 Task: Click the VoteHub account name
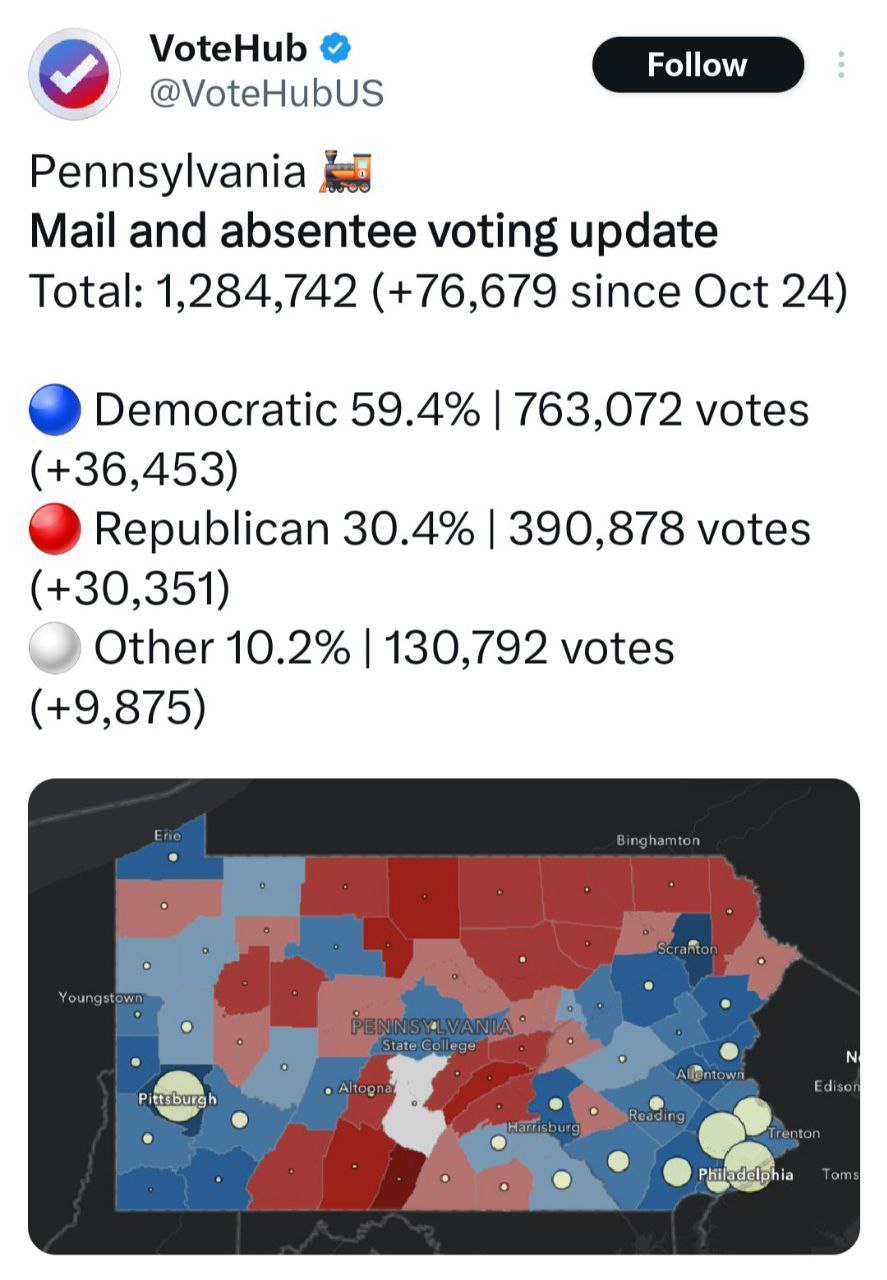[228, 47]
